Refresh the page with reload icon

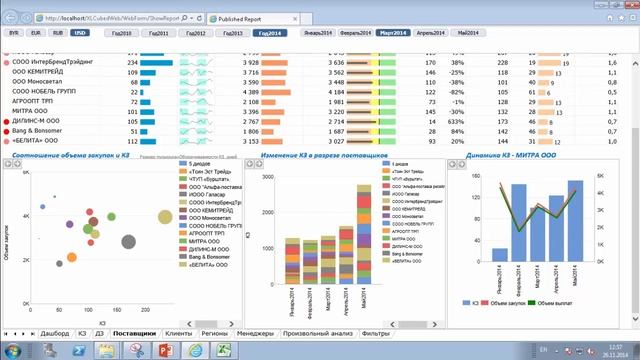coord(199,18)
